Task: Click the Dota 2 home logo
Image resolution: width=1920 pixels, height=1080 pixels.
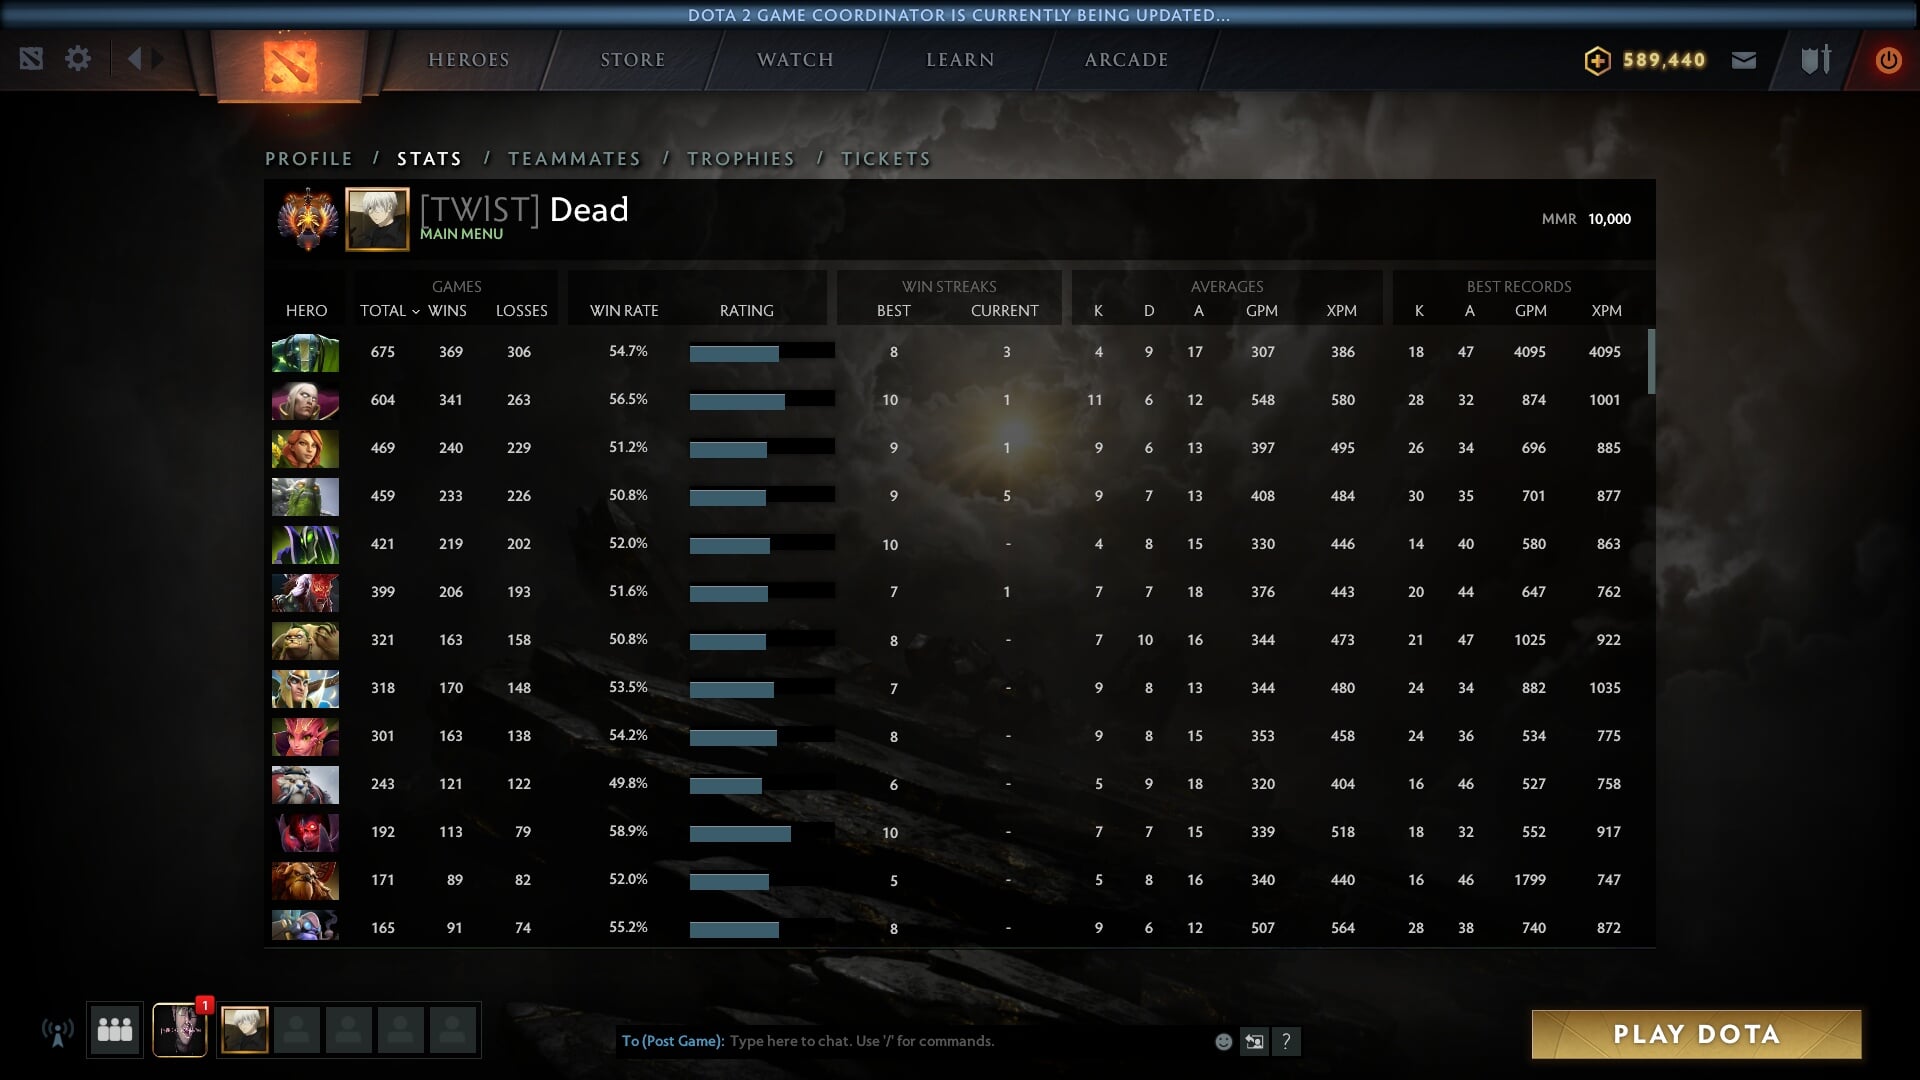Action: pos(290,65)
